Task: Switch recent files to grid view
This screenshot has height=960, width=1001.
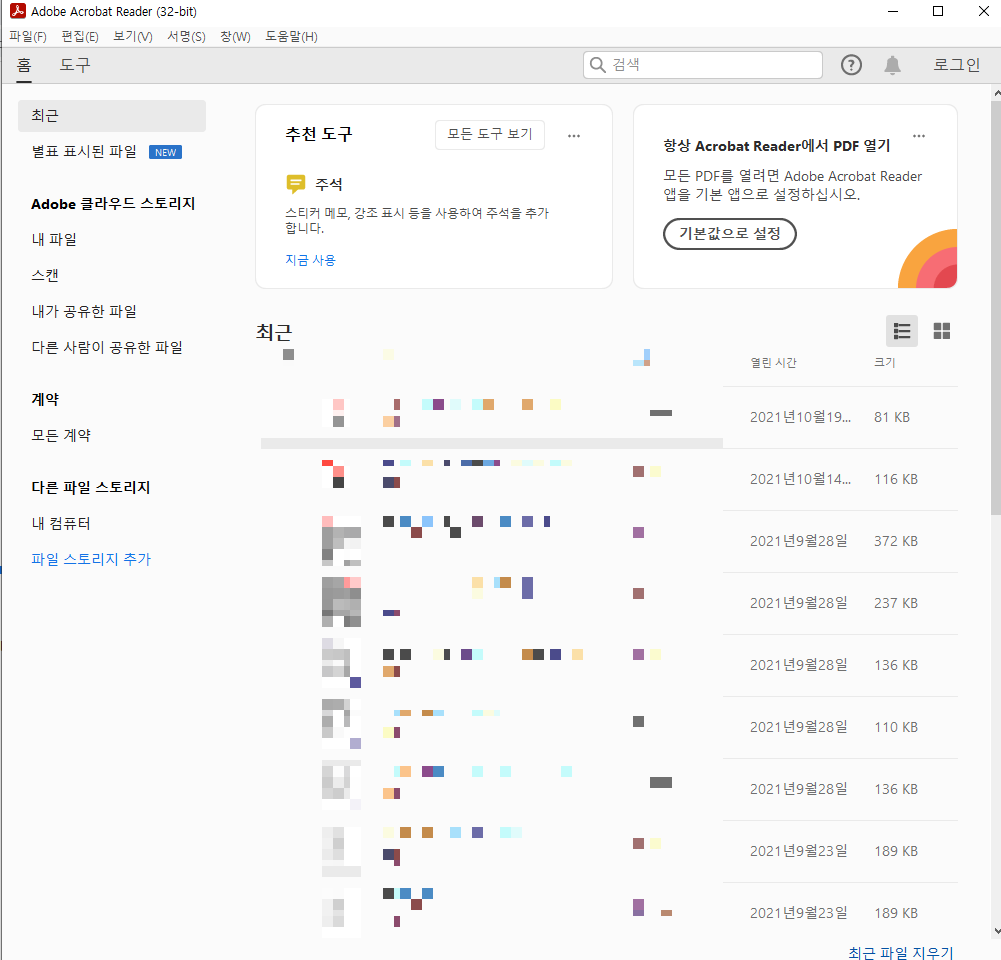Action: tap(941, 331)
